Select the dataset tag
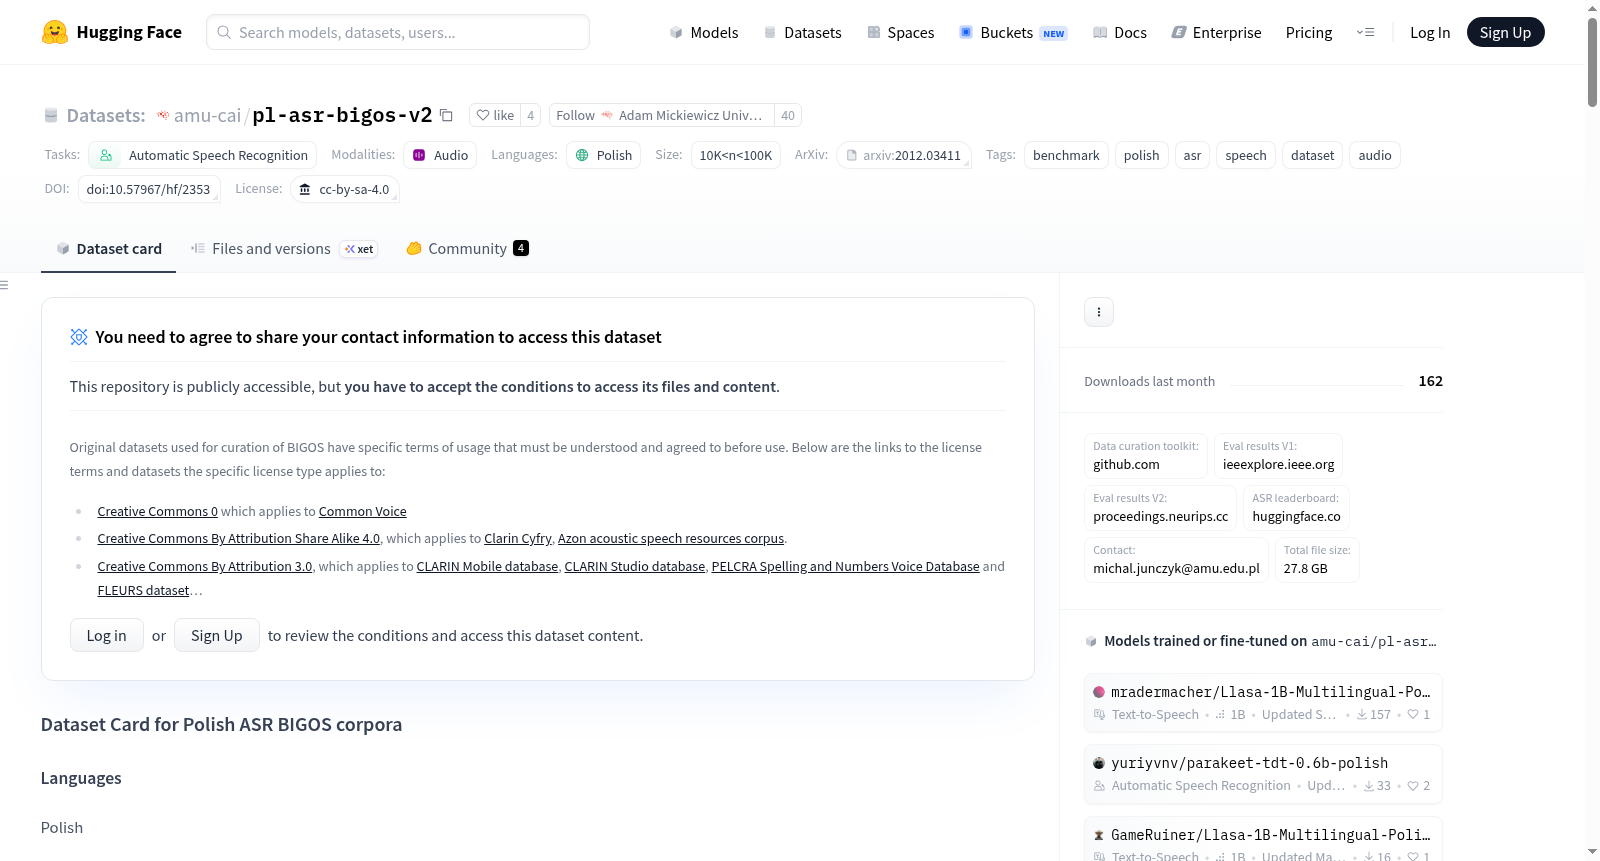Image resolution: width=1600 pixels, height=861 pixels. pyautogui.click(x=1312, y=155)
